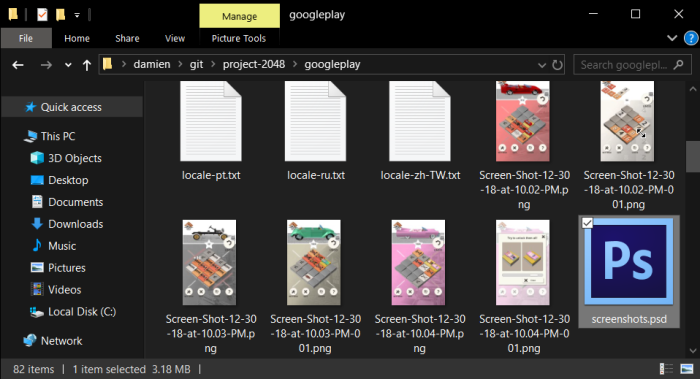Expand the chevron before damien breadcrumb
This screenshot has width=700, height=379.
tap(124, 64)
